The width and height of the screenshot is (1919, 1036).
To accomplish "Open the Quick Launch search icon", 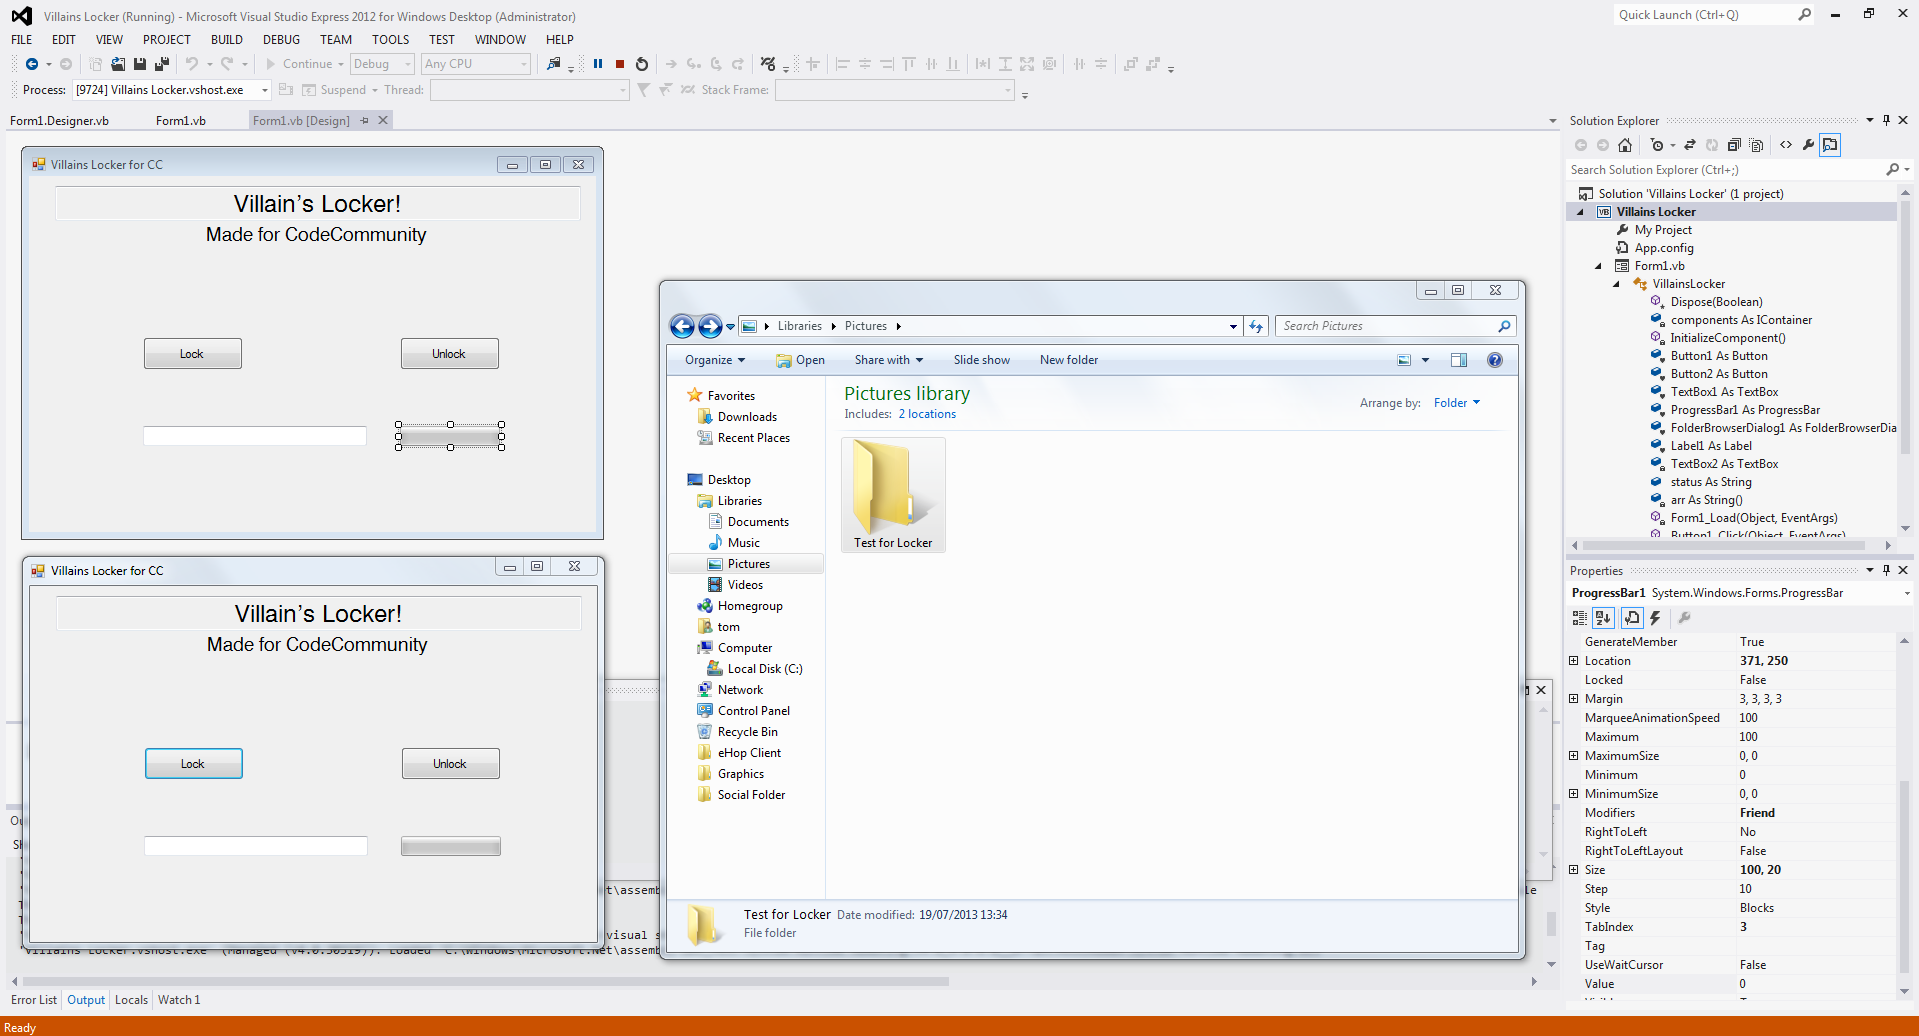I will (1805, 15).
